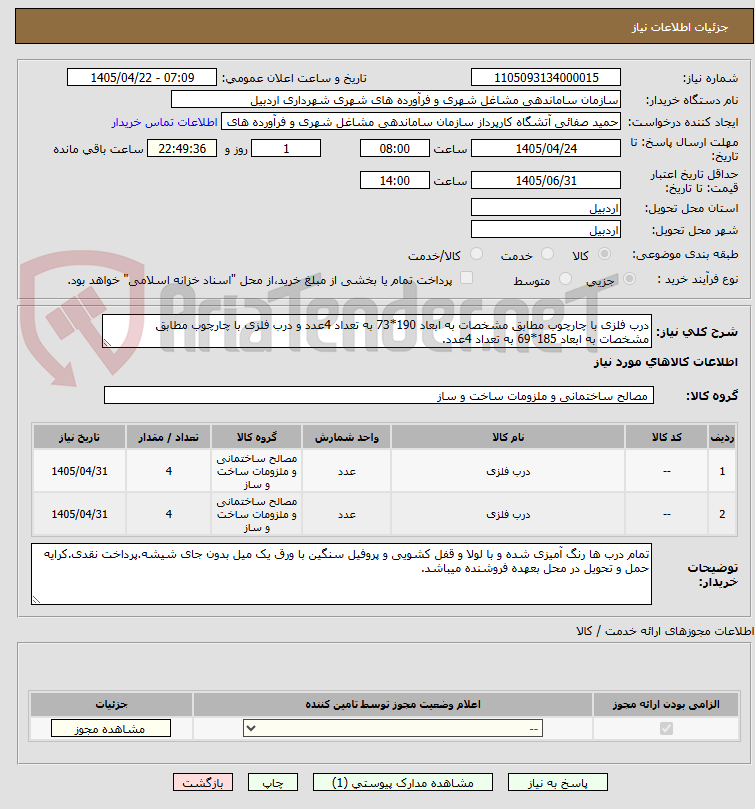755x809 pixels.
Task: Click quantity 4 in row 2
Action: tap(168, 514)
